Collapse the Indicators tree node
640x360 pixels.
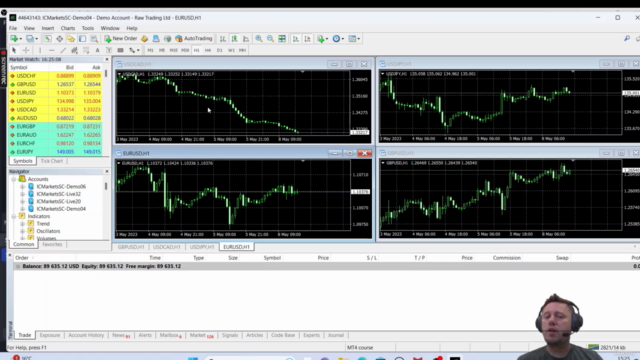[x=14, y=216]
